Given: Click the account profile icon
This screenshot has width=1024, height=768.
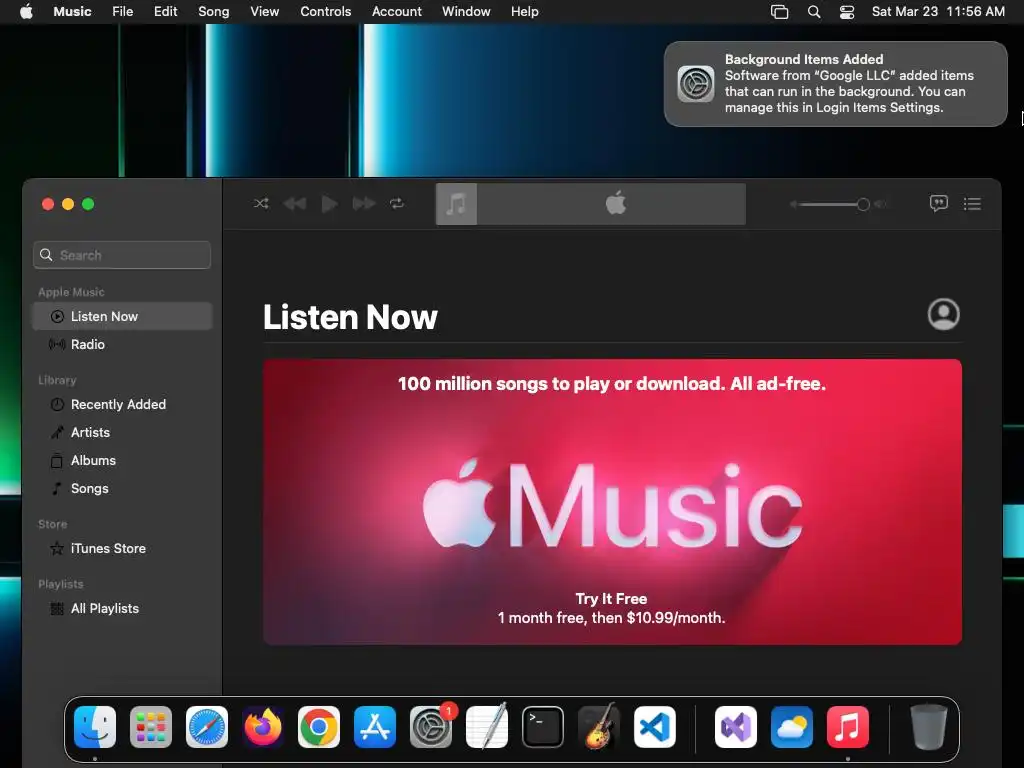Looking at the screenshot, I should click(944, 314).
